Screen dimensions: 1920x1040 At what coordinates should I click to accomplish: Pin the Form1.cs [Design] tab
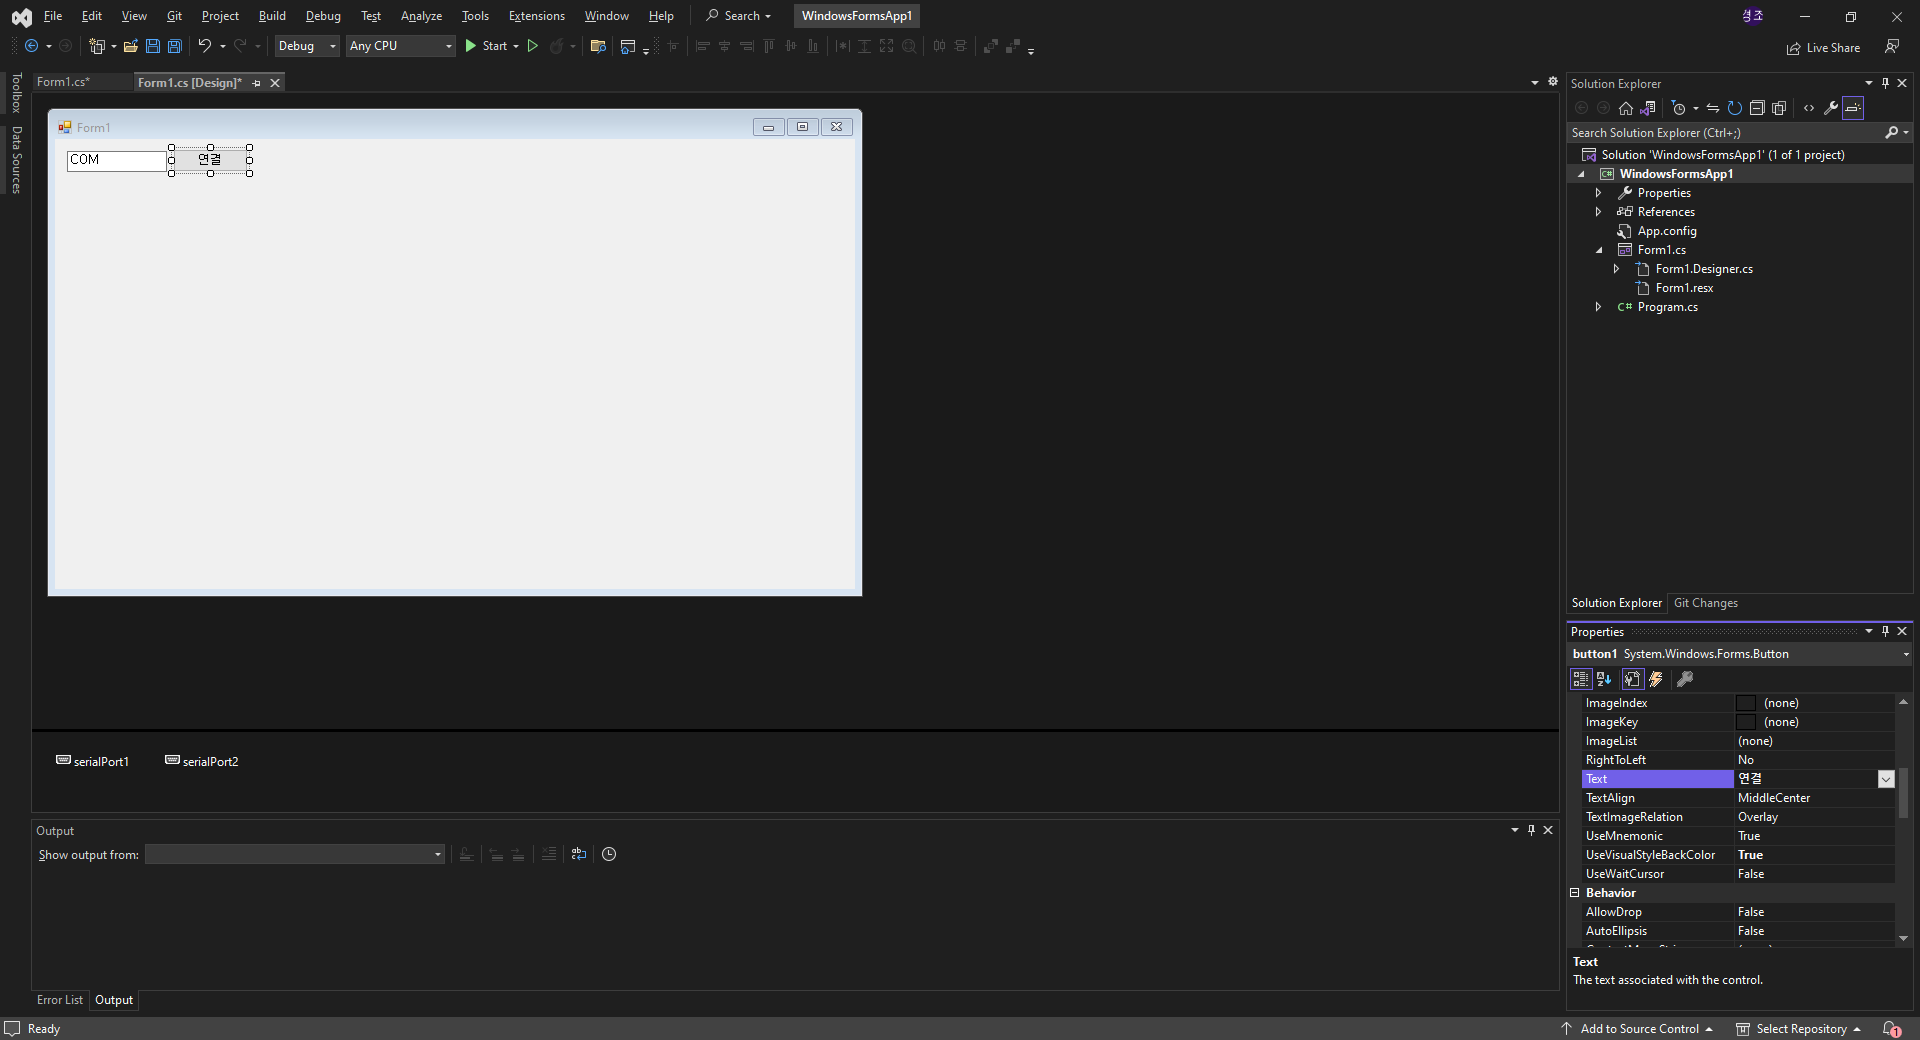[257, 83]
